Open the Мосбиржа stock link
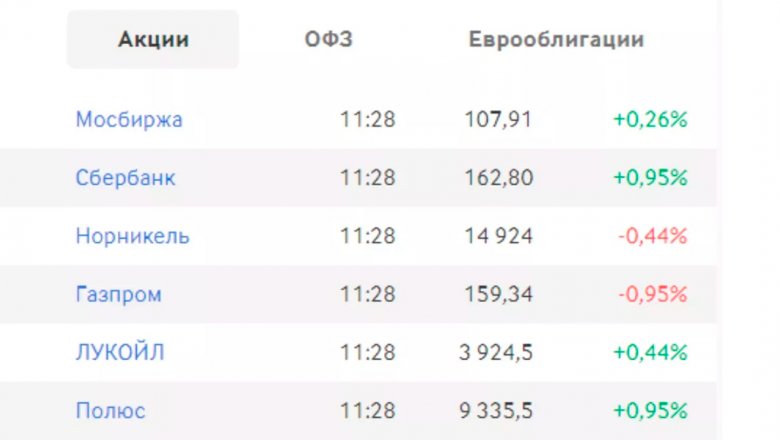Image resolution: width=780 pixels, height=440 pixels. click(x=129, y=119)
